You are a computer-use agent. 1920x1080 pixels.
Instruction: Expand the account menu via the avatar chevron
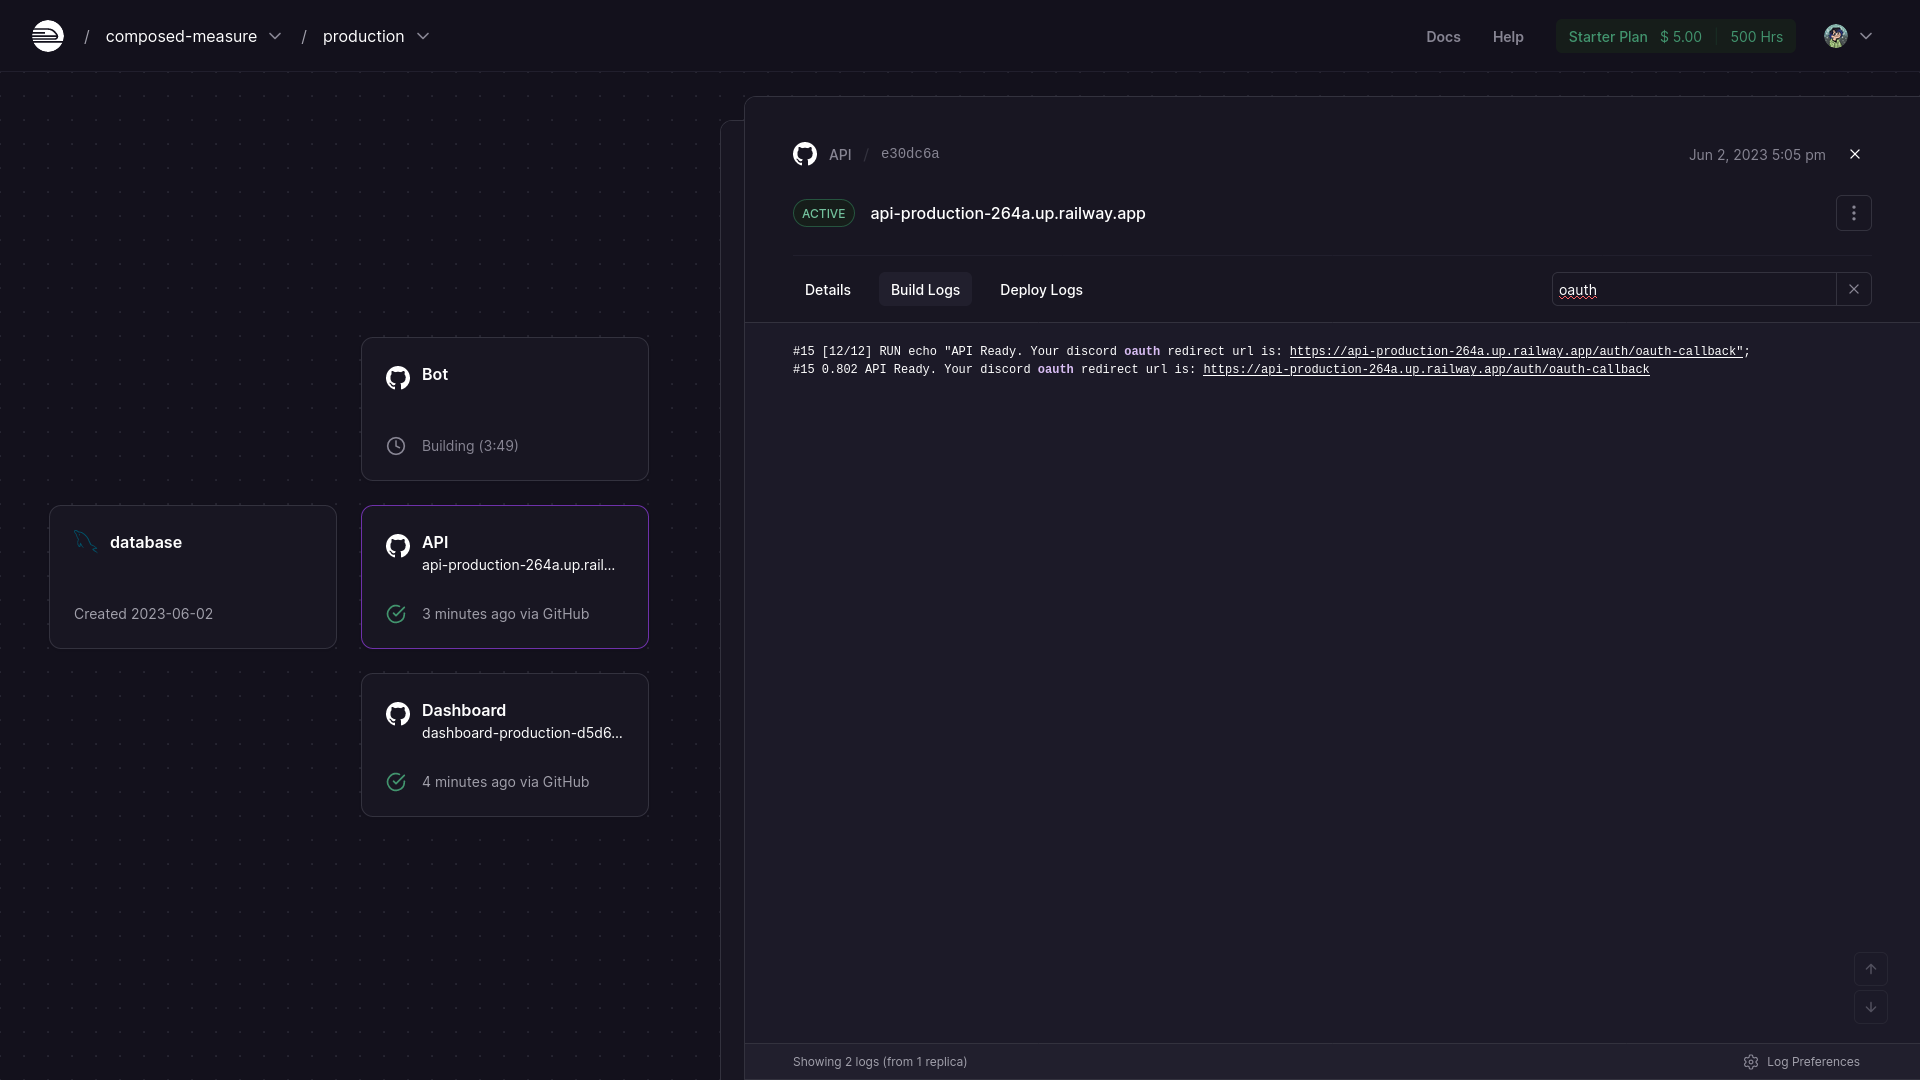pos(1868,36)
